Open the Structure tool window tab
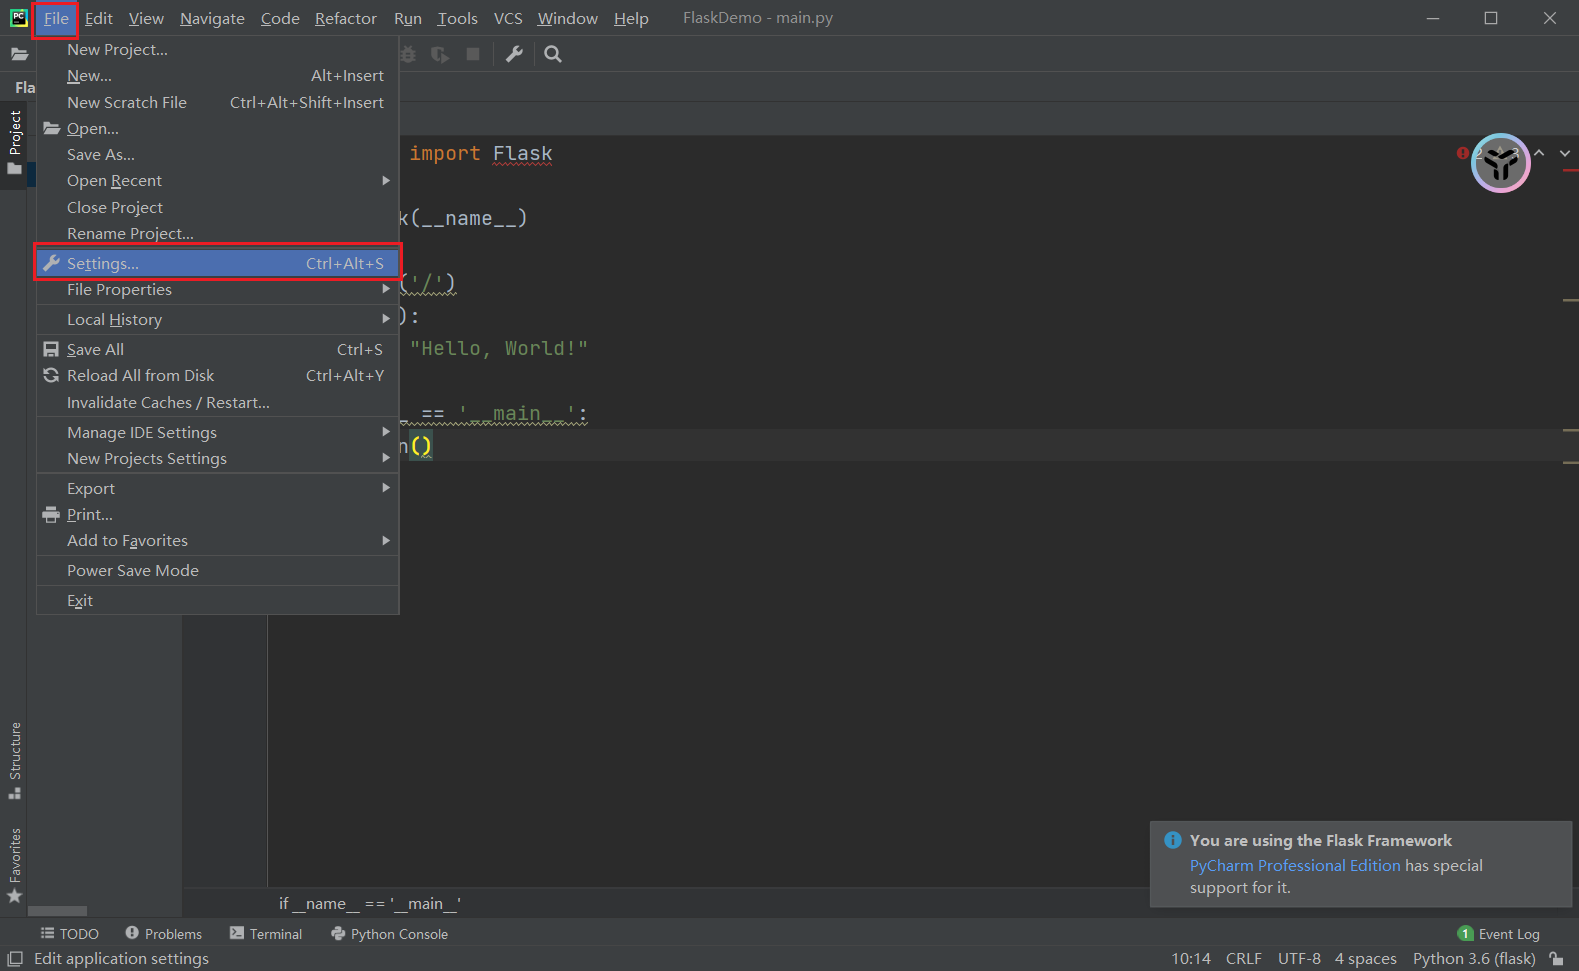 pos(14,760)
